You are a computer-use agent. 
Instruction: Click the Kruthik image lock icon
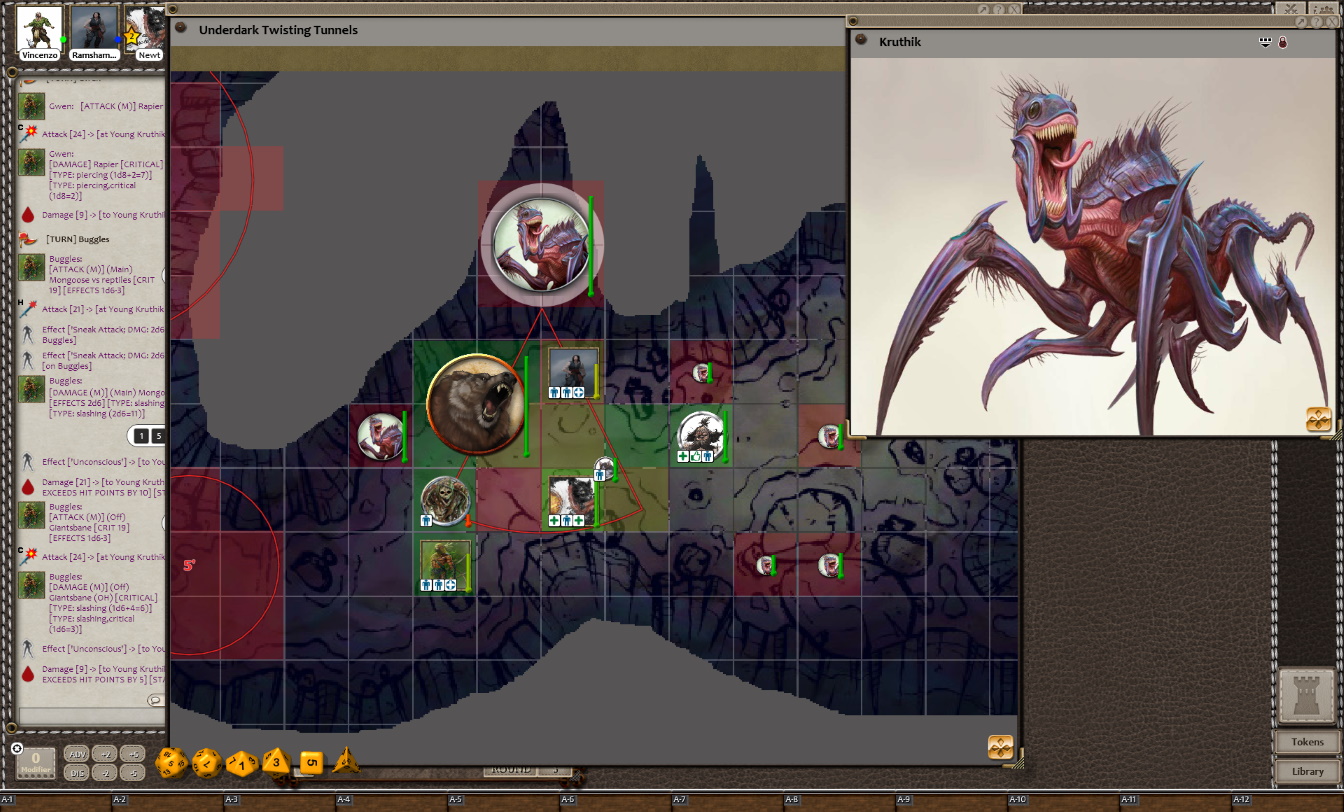point(1283,42)
